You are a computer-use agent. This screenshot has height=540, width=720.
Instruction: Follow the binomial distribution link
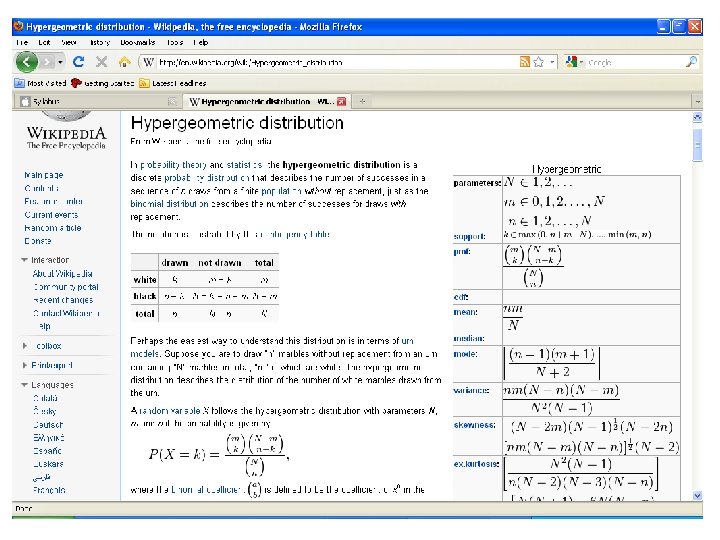[169, 204]
